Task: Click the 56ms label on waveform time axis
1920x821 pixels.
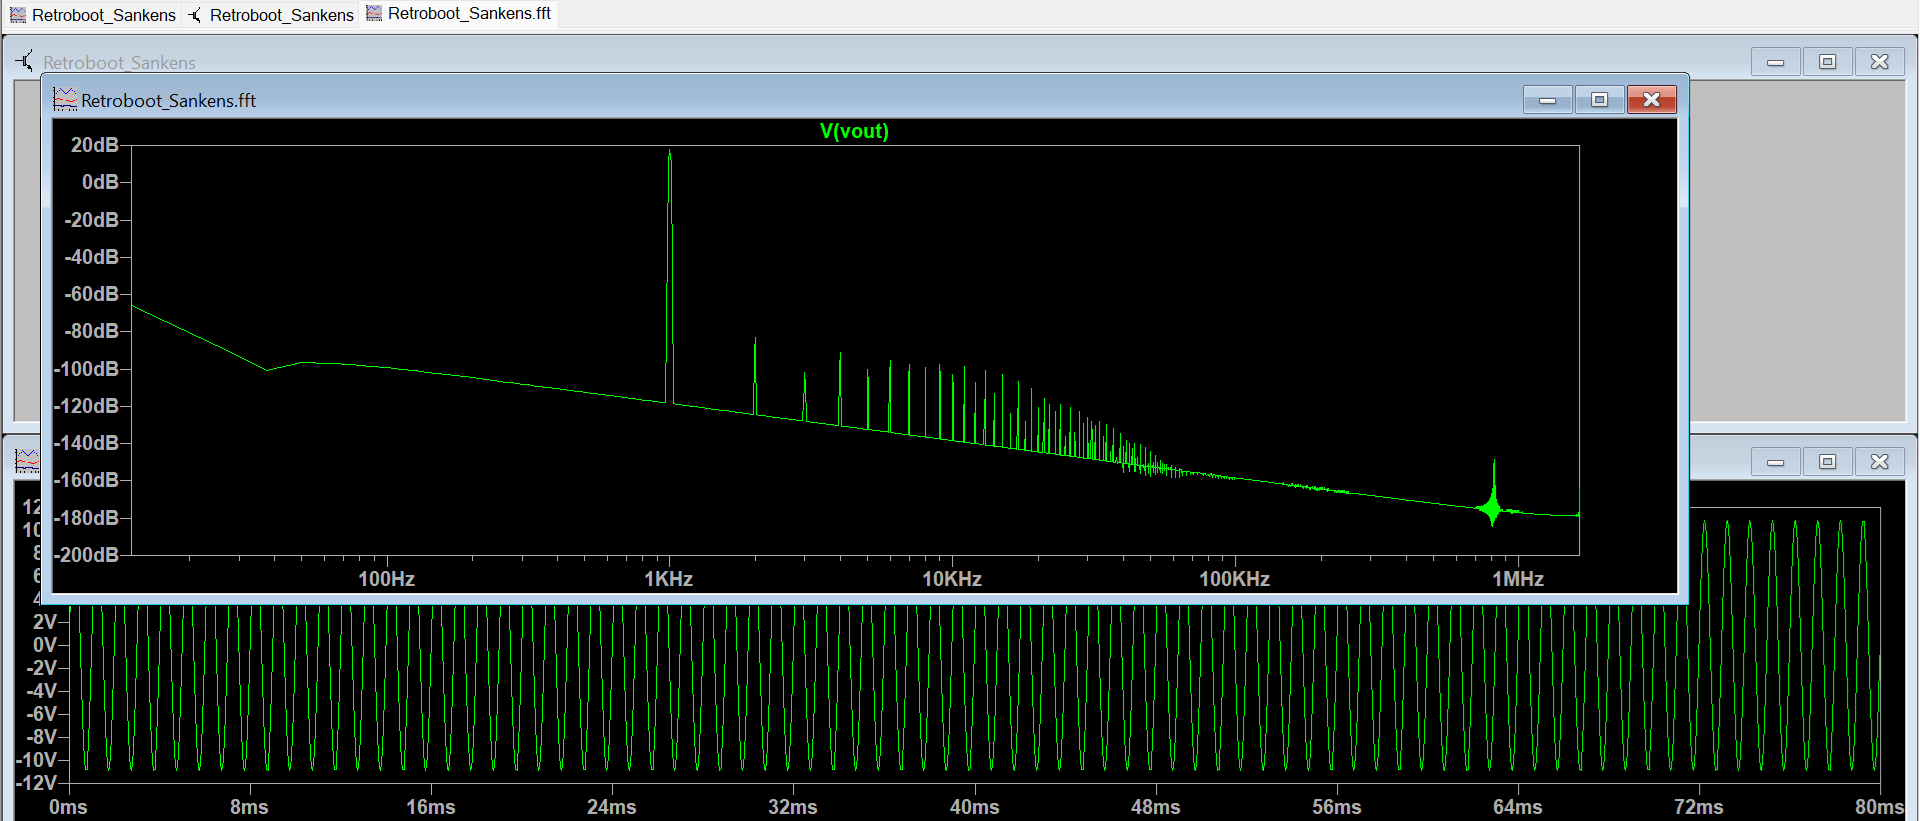Action: click(1337, 807)
